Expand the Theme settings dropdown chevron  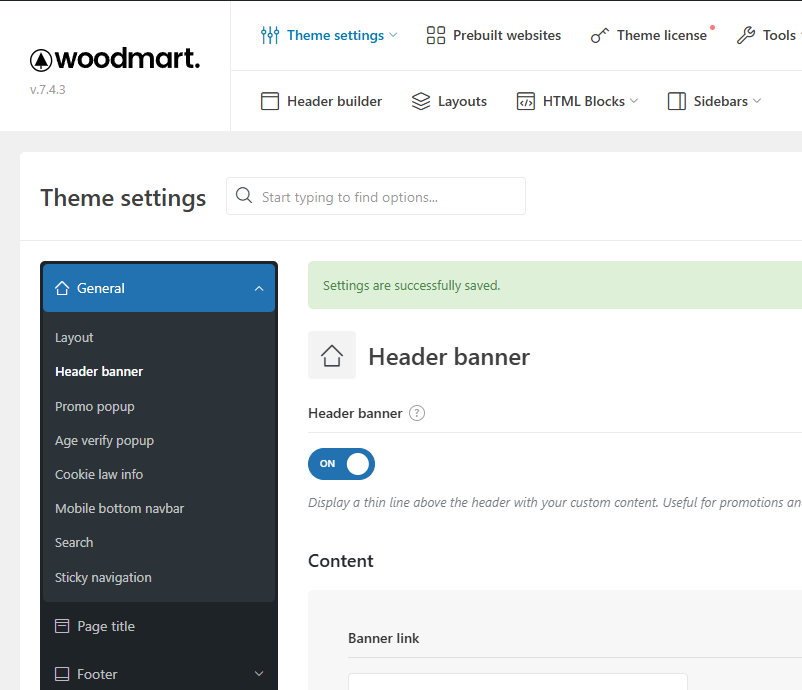(393, 35)
